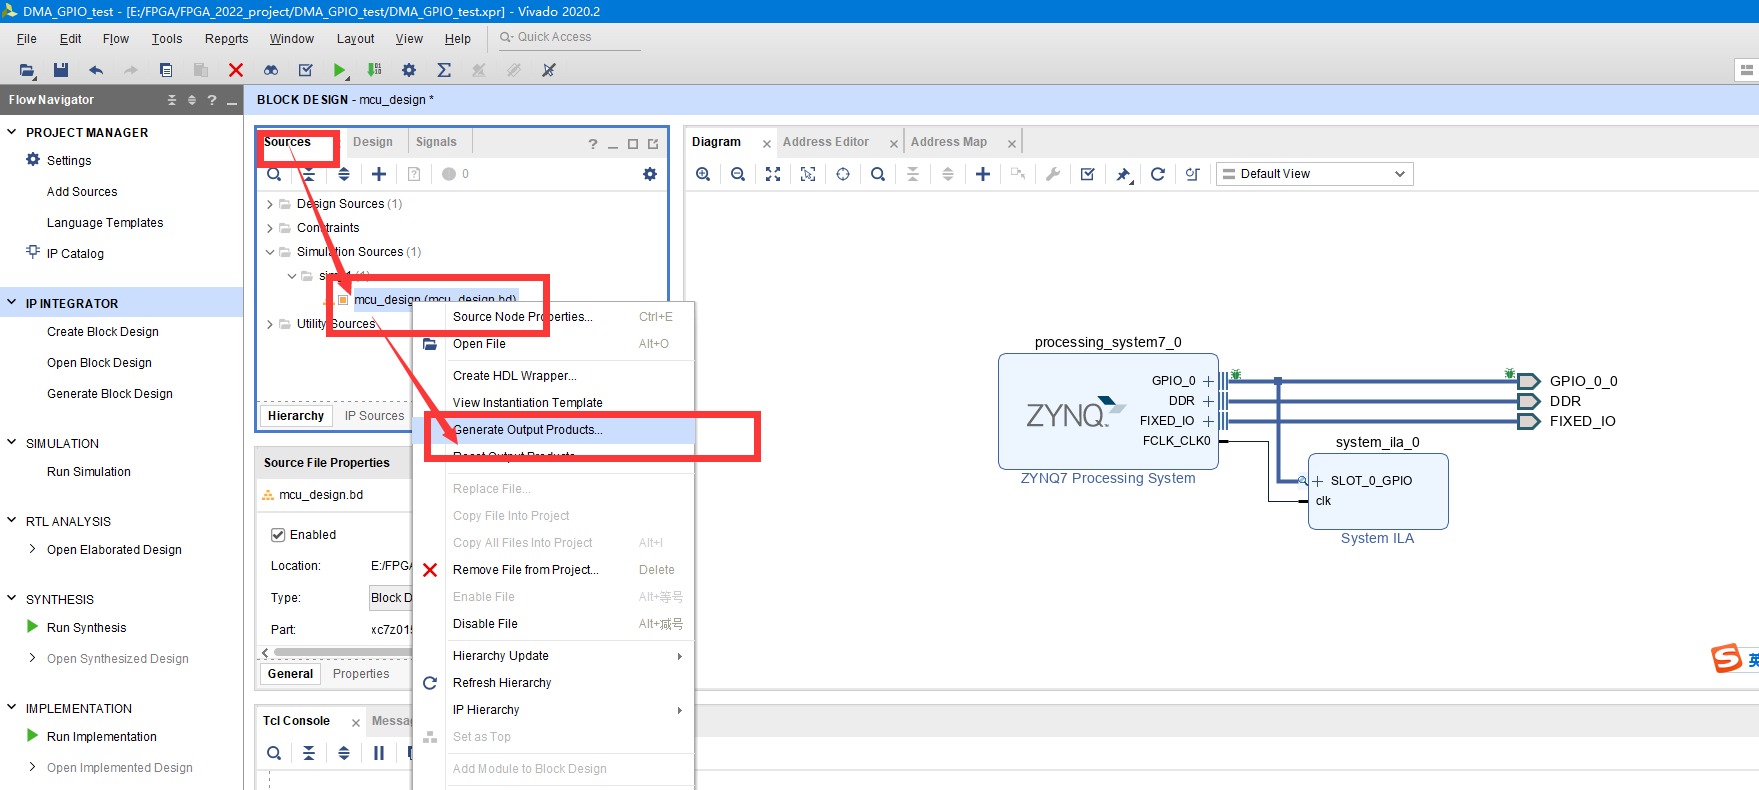Click Add Sources in Project Manager

(x=82, y=192)
